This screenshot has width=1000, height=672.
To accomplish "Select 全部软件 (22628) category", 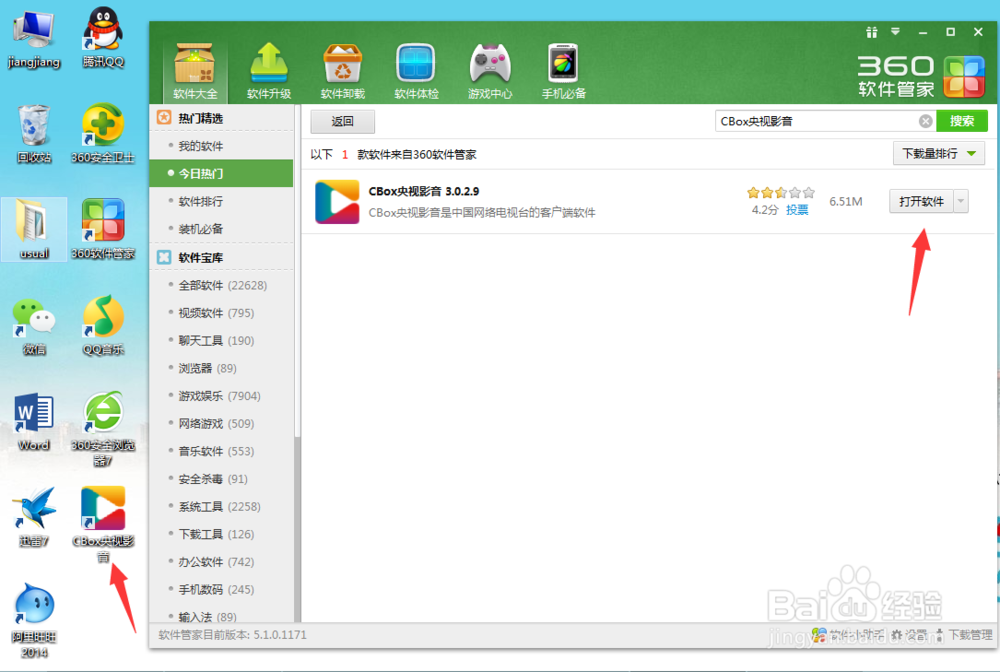I will [221, 285].
